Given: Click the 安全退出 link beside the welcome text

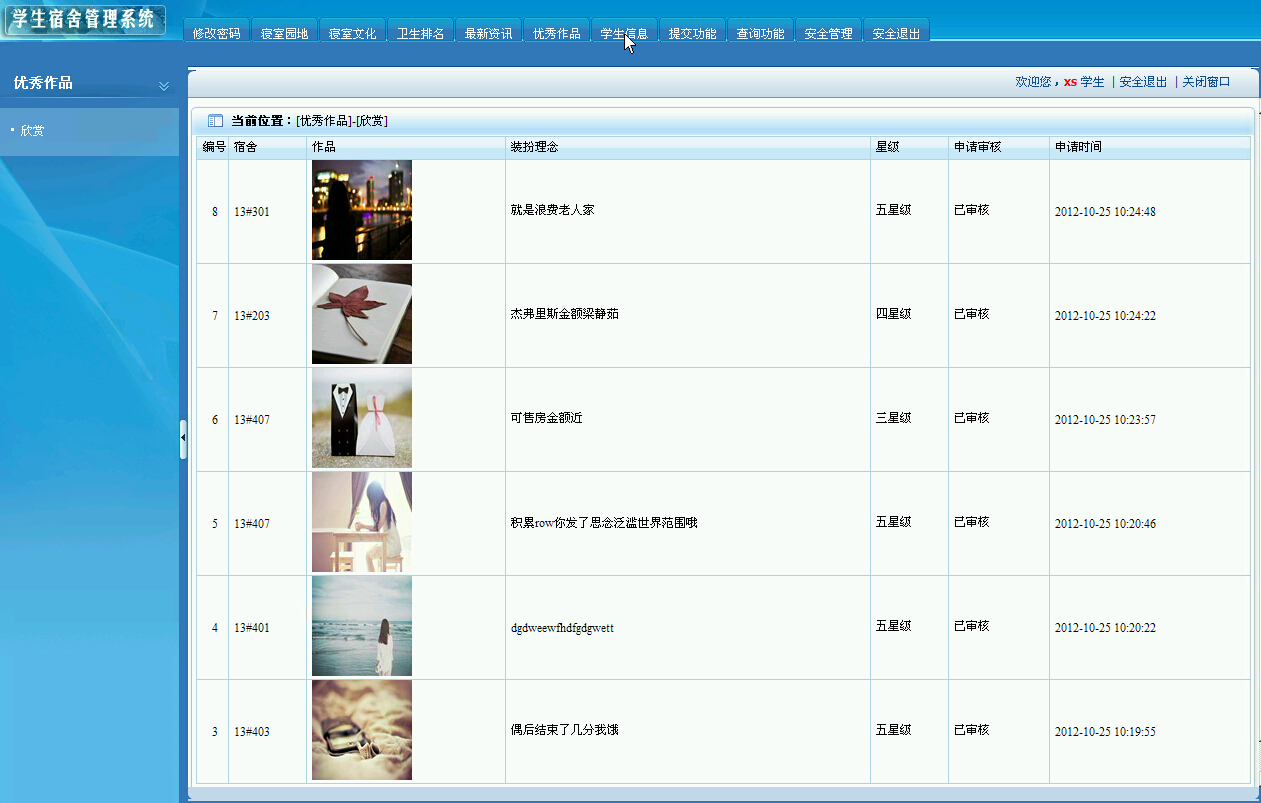Looking at the screenshot, I should 1143,82.
